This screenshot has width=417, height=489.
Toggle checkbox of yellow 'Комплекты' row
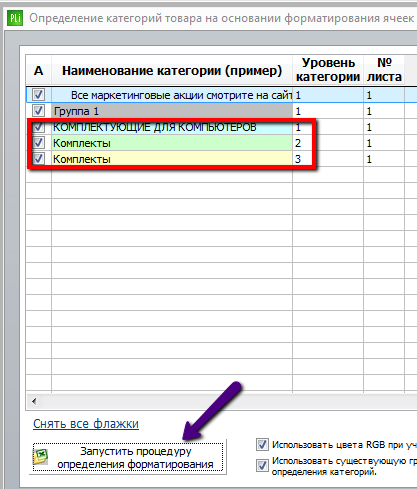(x=38, y=159)
